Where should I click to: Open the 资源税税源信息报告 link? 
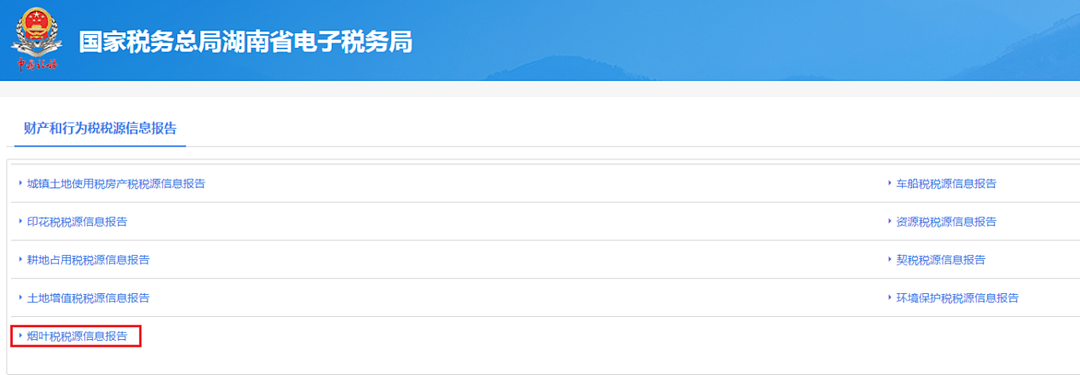[x=946, y=222]
